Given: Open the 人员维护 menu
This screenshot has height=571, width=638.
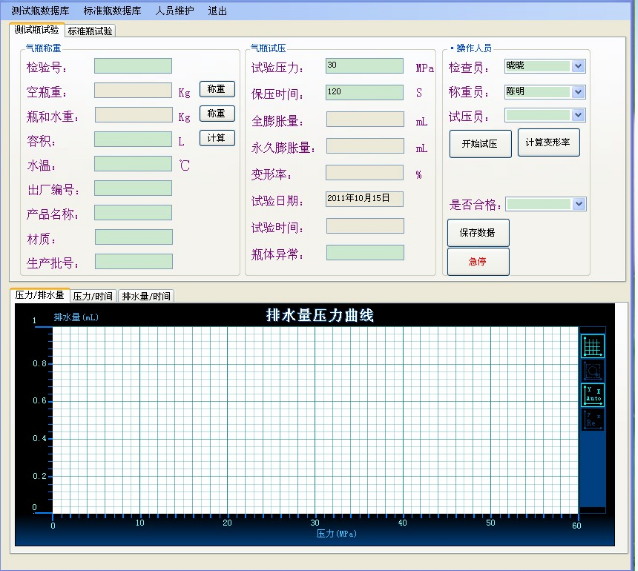Looking at the screenshot, I should tap(175, 11).
